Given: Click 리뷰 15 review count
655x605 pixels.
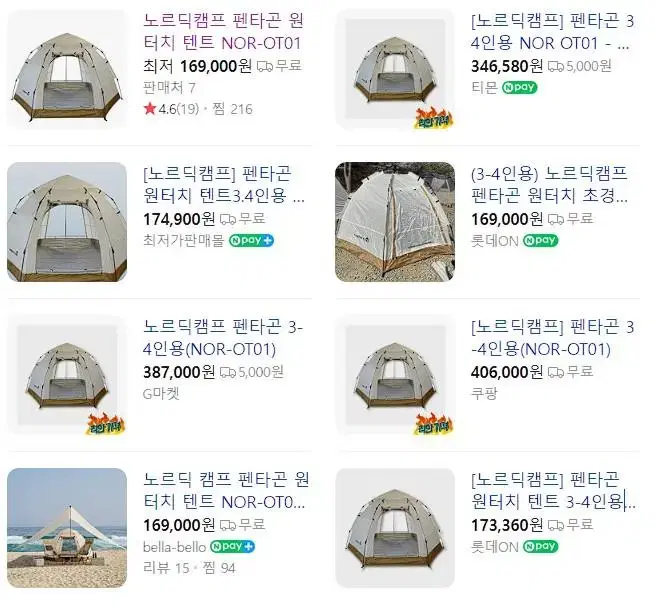Looking at the screenshot, I should click(x=166, y=568).
